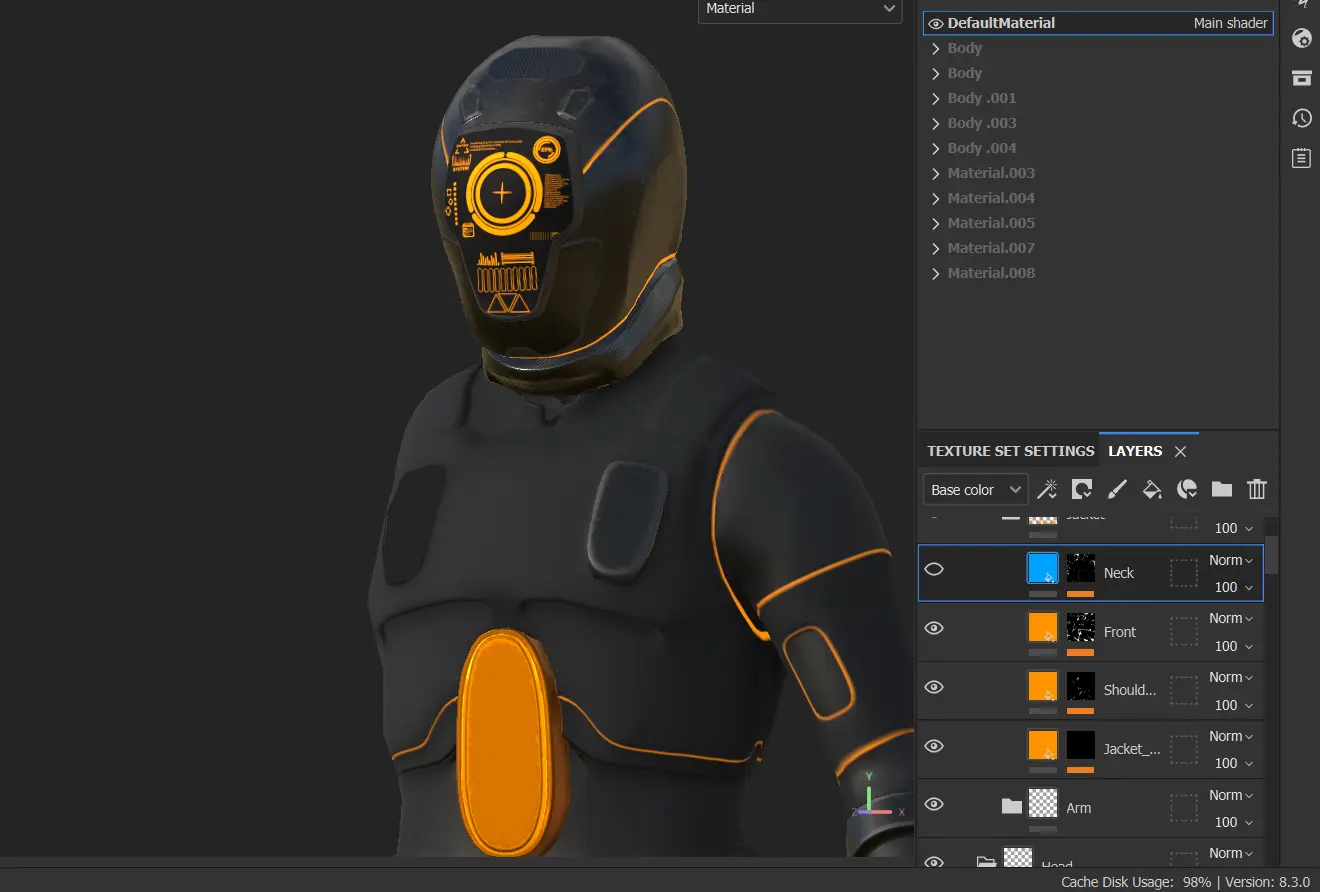This screenshot has height=892, width=1320.
Task: Open the History panel clock icon
Action: [1301, 118]
